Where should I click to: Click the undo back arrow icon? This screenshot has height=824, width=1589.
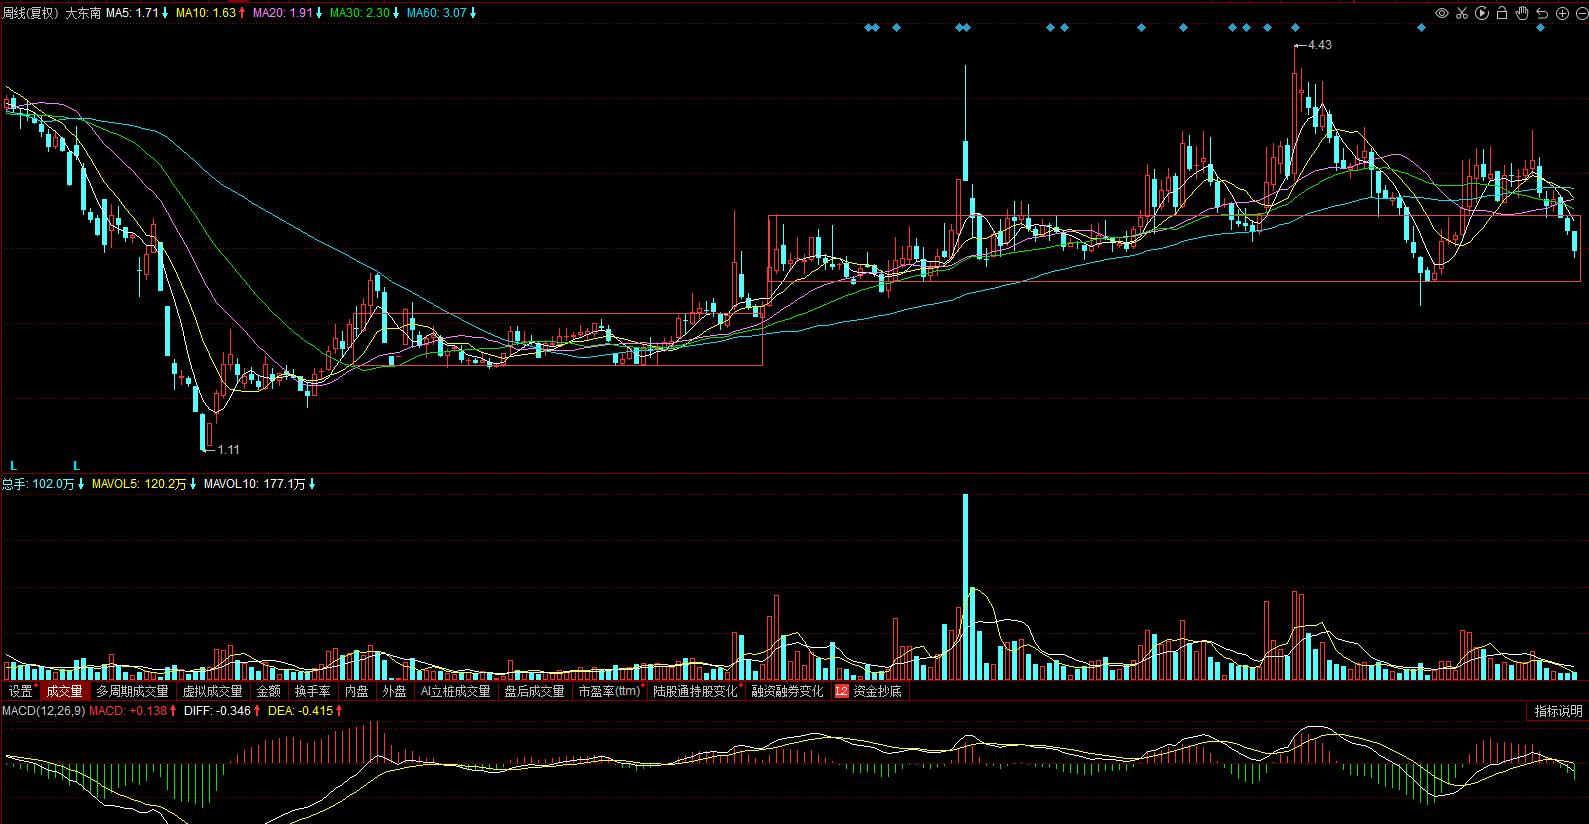[x=1542, y=13]
